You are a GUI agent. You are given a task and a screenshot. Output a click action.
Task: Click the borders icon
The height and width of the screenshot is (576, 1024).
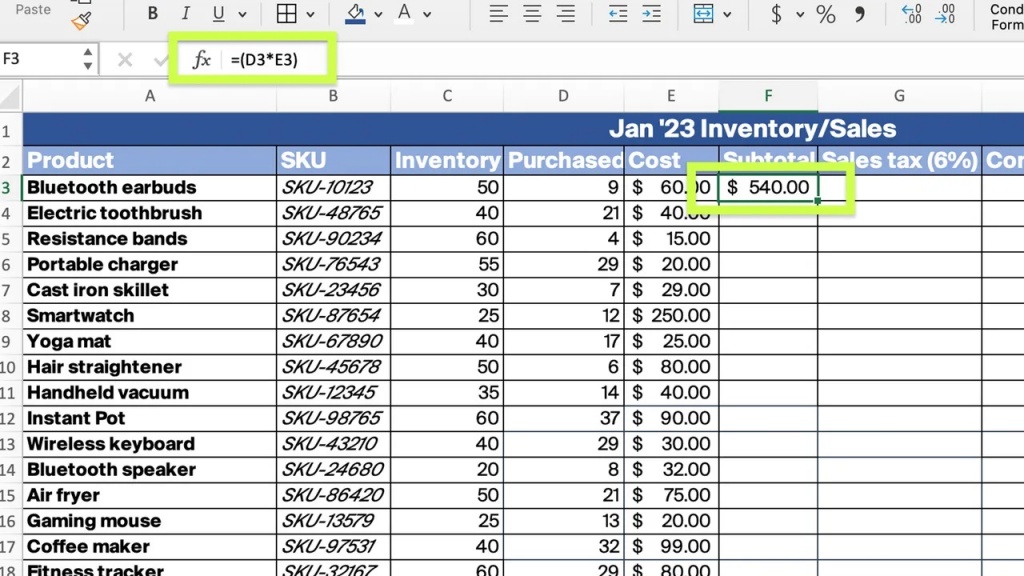point(286,13)
